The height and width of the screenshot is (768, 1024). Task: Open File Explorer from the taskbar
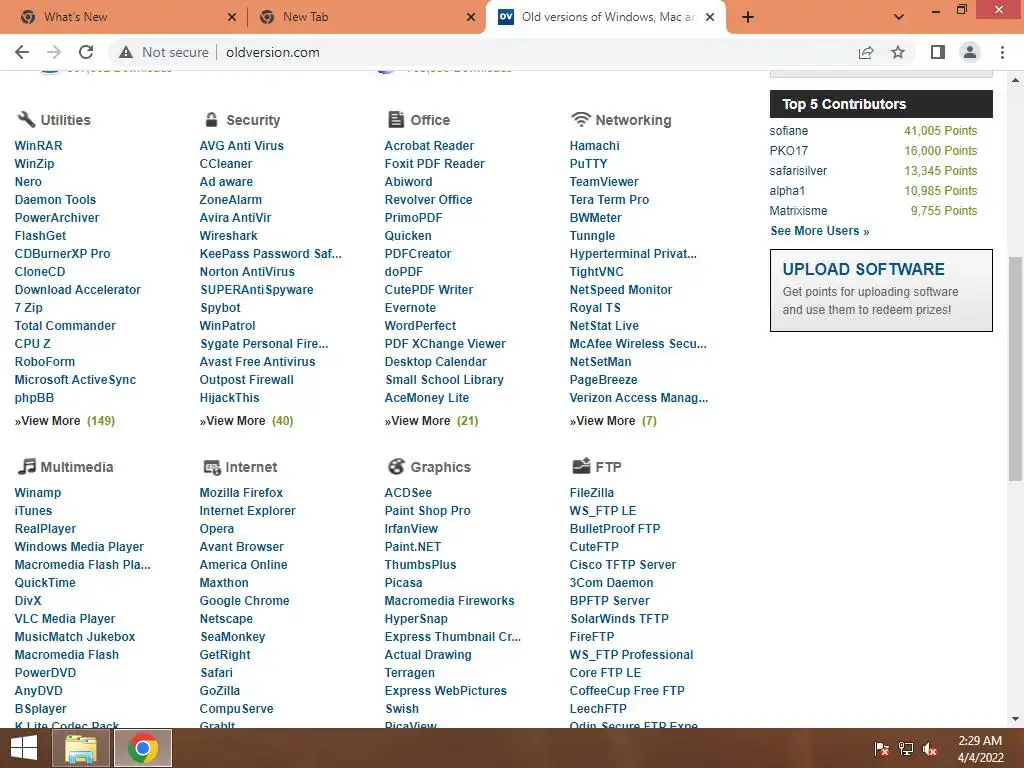[x=80, y=748]
